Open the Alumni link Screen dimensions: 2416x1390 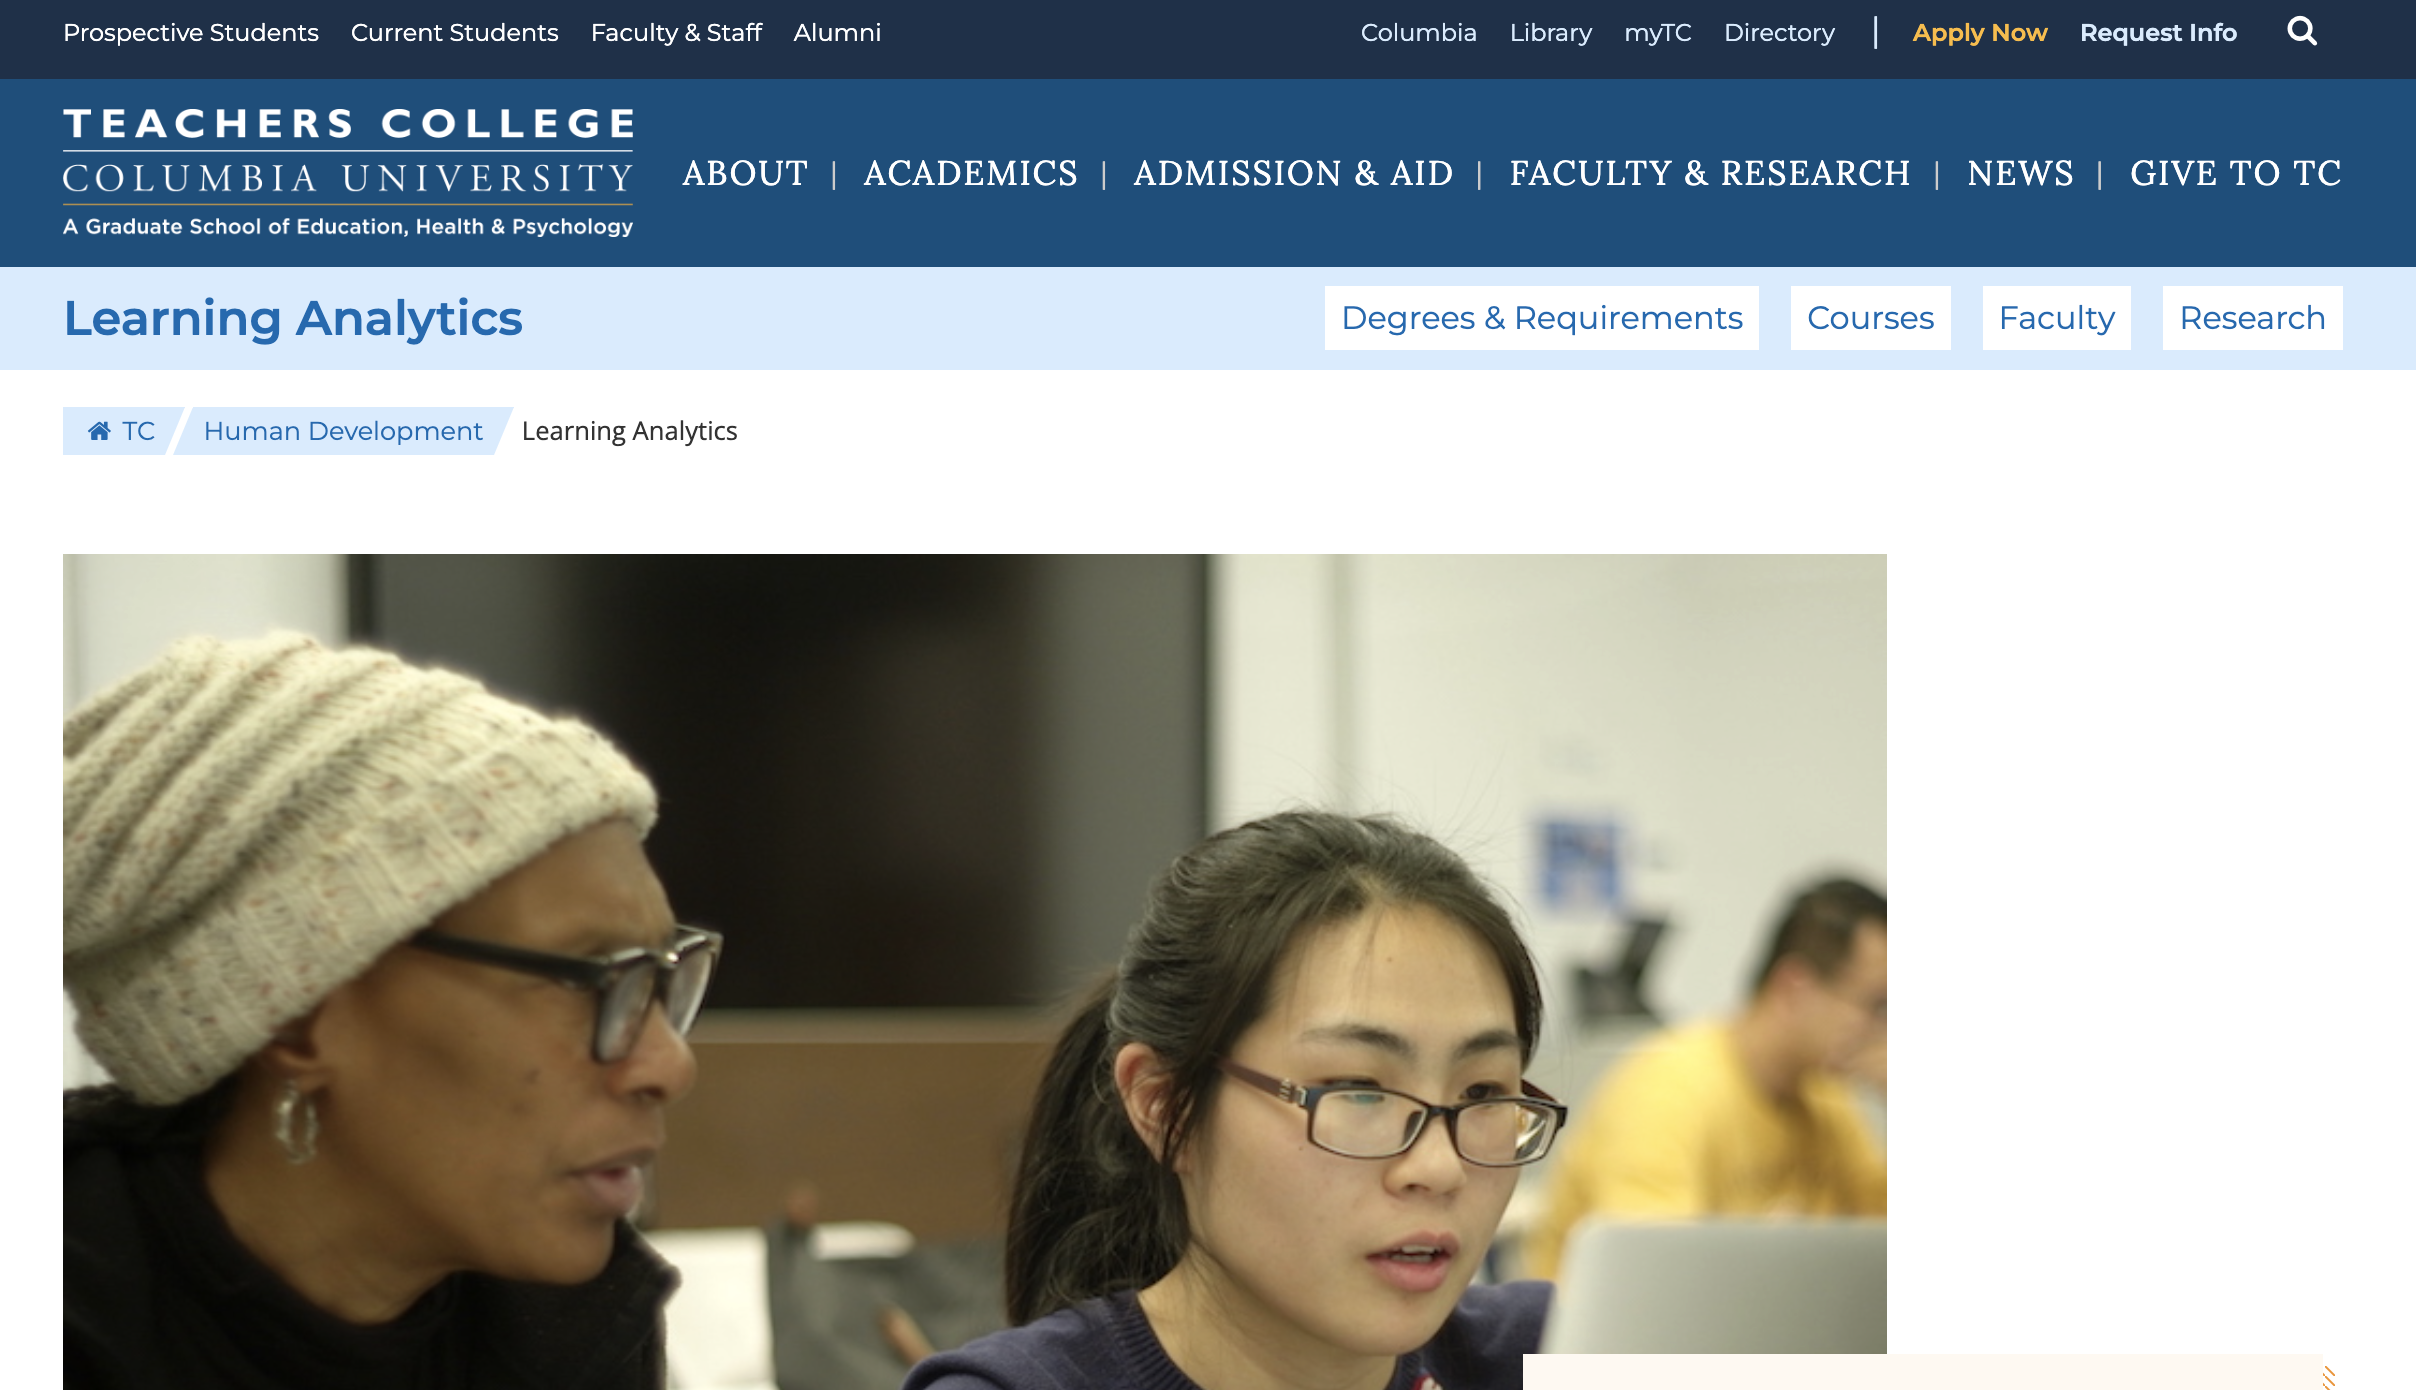[x=837, y=33]
